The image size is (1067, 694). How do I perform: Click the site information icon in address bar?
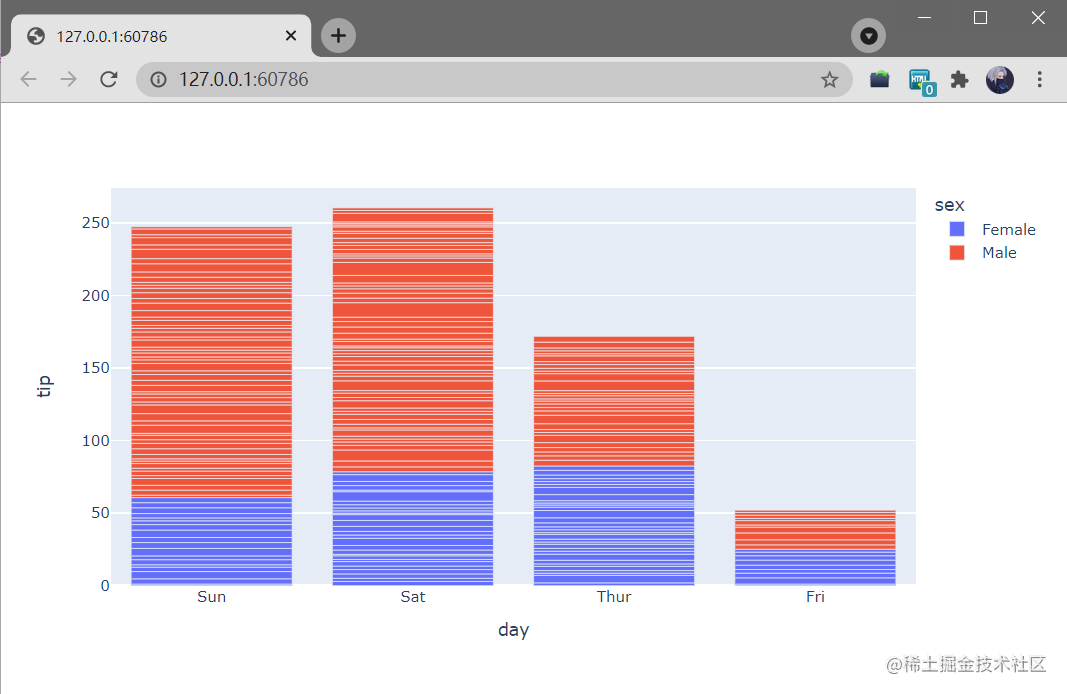click(159, 80)
